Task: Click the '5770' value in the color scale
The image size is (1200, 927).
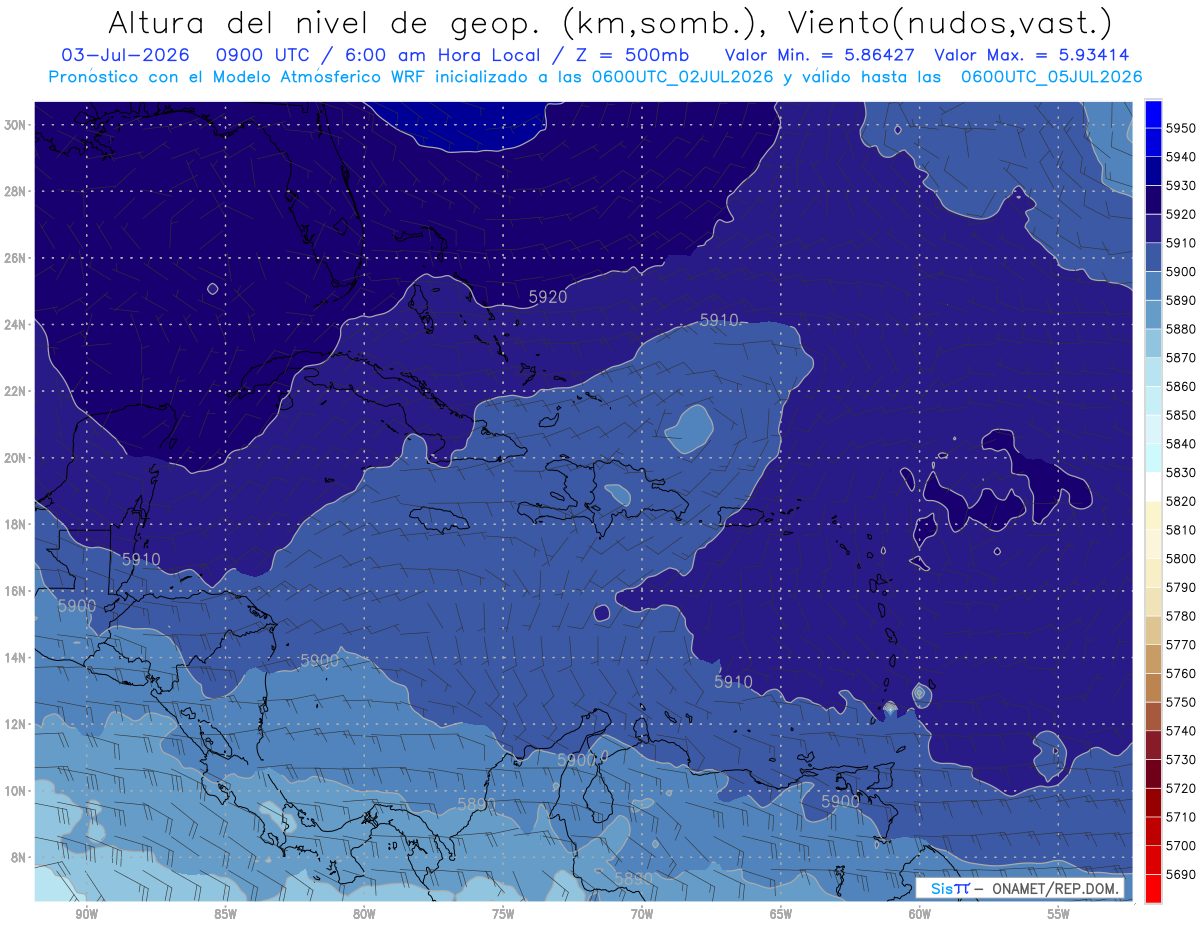Action: (x=1181, y=645)
